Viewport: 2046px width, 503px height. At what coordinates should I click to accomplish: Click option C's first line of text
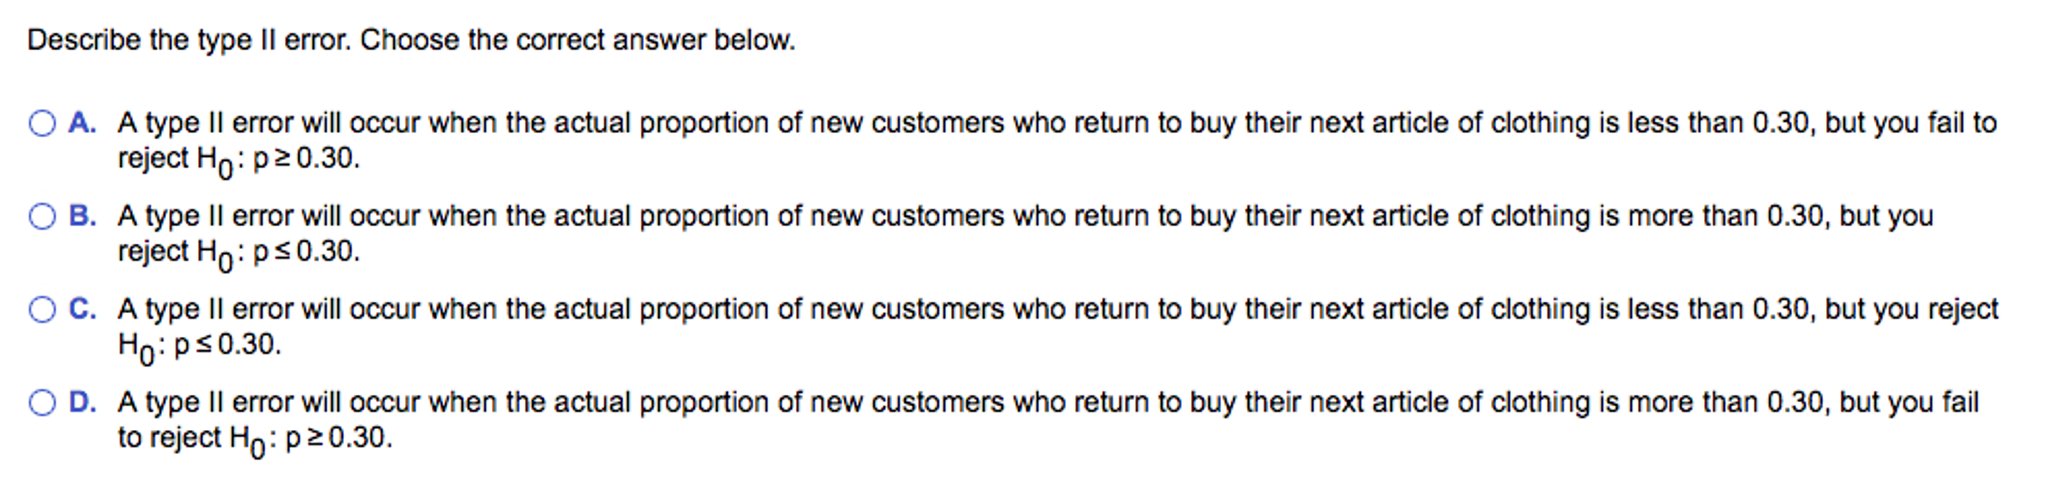[x=1058, y=309]
